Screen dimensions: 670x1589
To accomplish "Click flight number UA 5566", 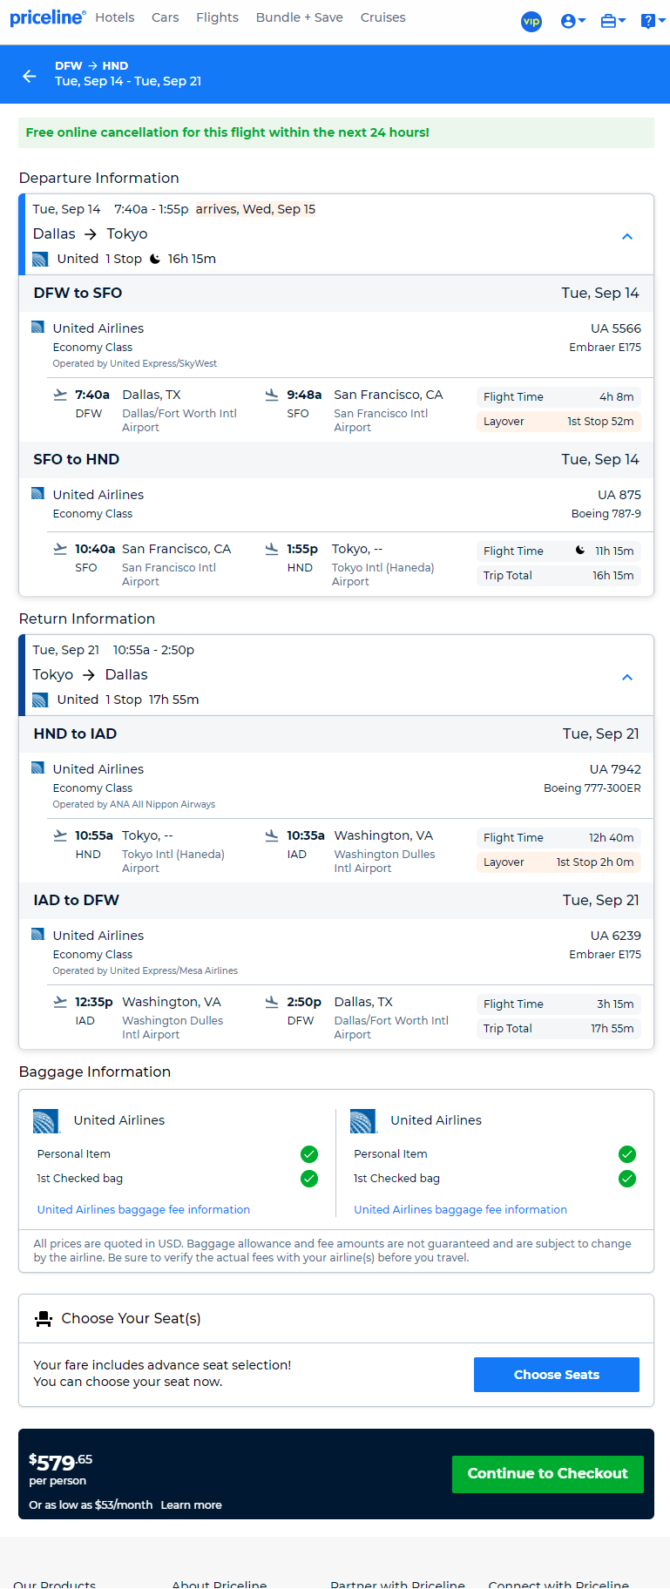I will click(616, 329).
